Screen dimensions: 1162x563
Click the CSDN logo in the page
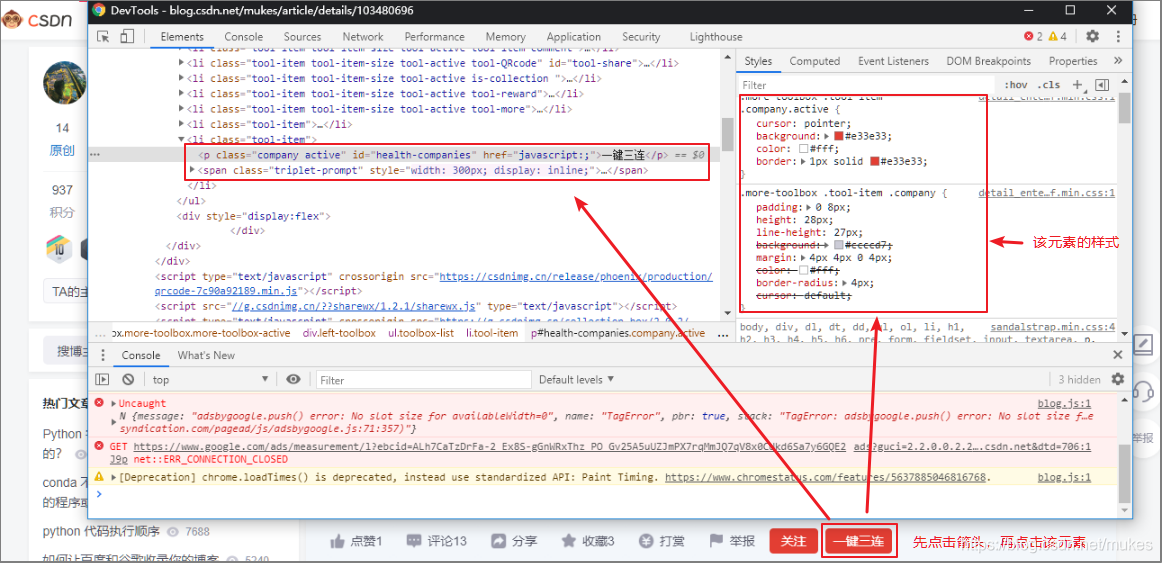click(37, 20)
